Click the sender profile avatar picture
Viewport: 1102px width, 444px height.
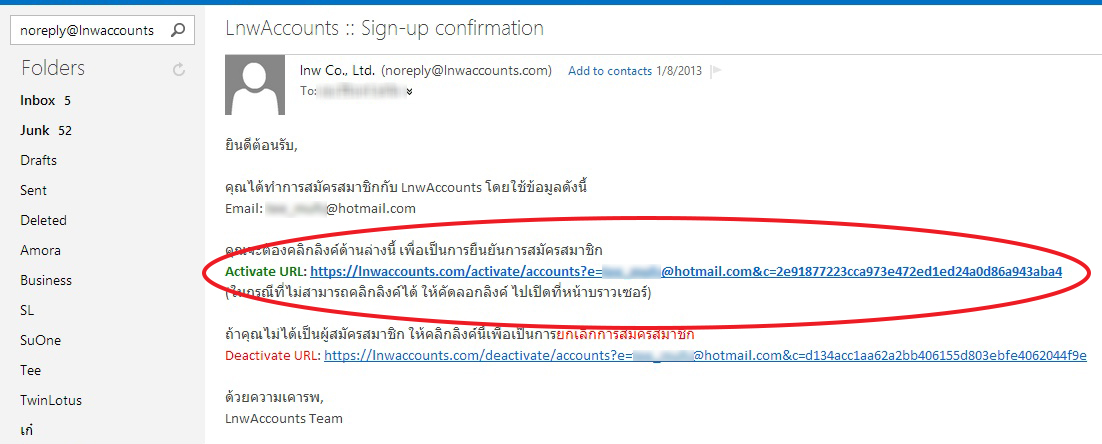click(254, 85)
